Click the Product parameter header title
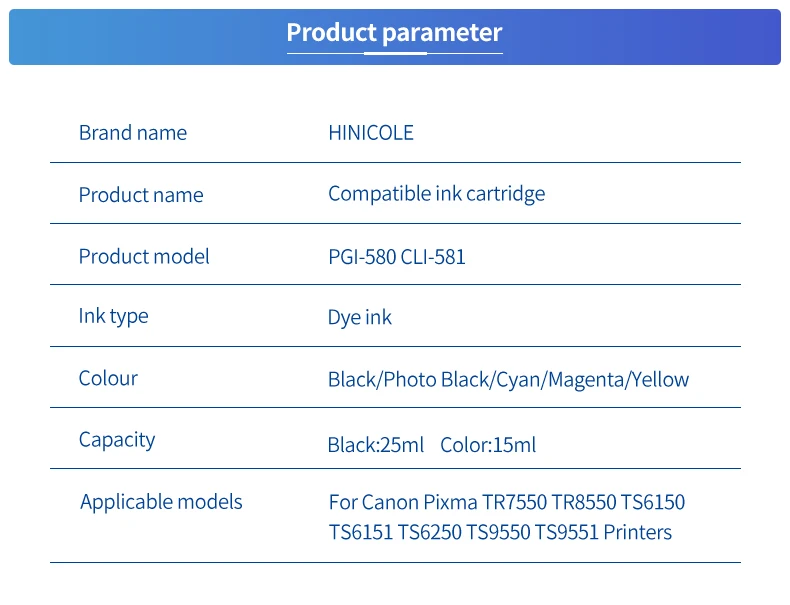Image resolution: width=790 pixels, height=605 pixels. (x=394, y=33)
